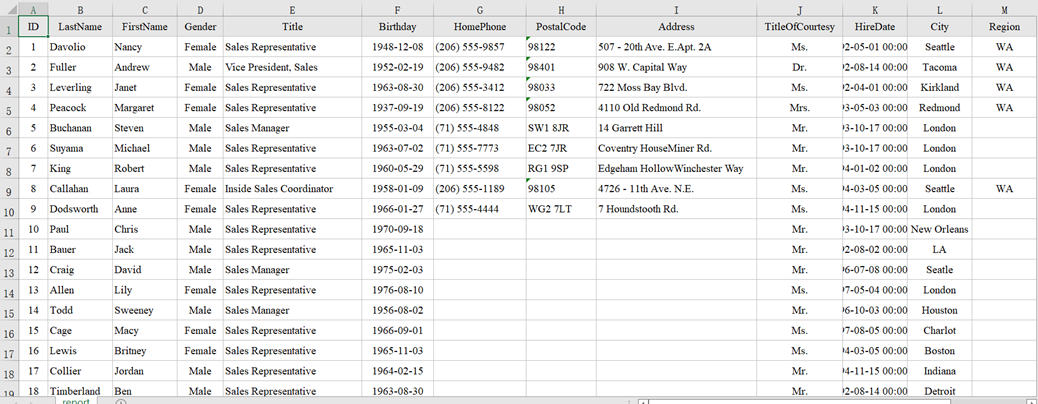Select the New Orleans city cell
The height and width of the screenshot is (404, 1038).
940,229
